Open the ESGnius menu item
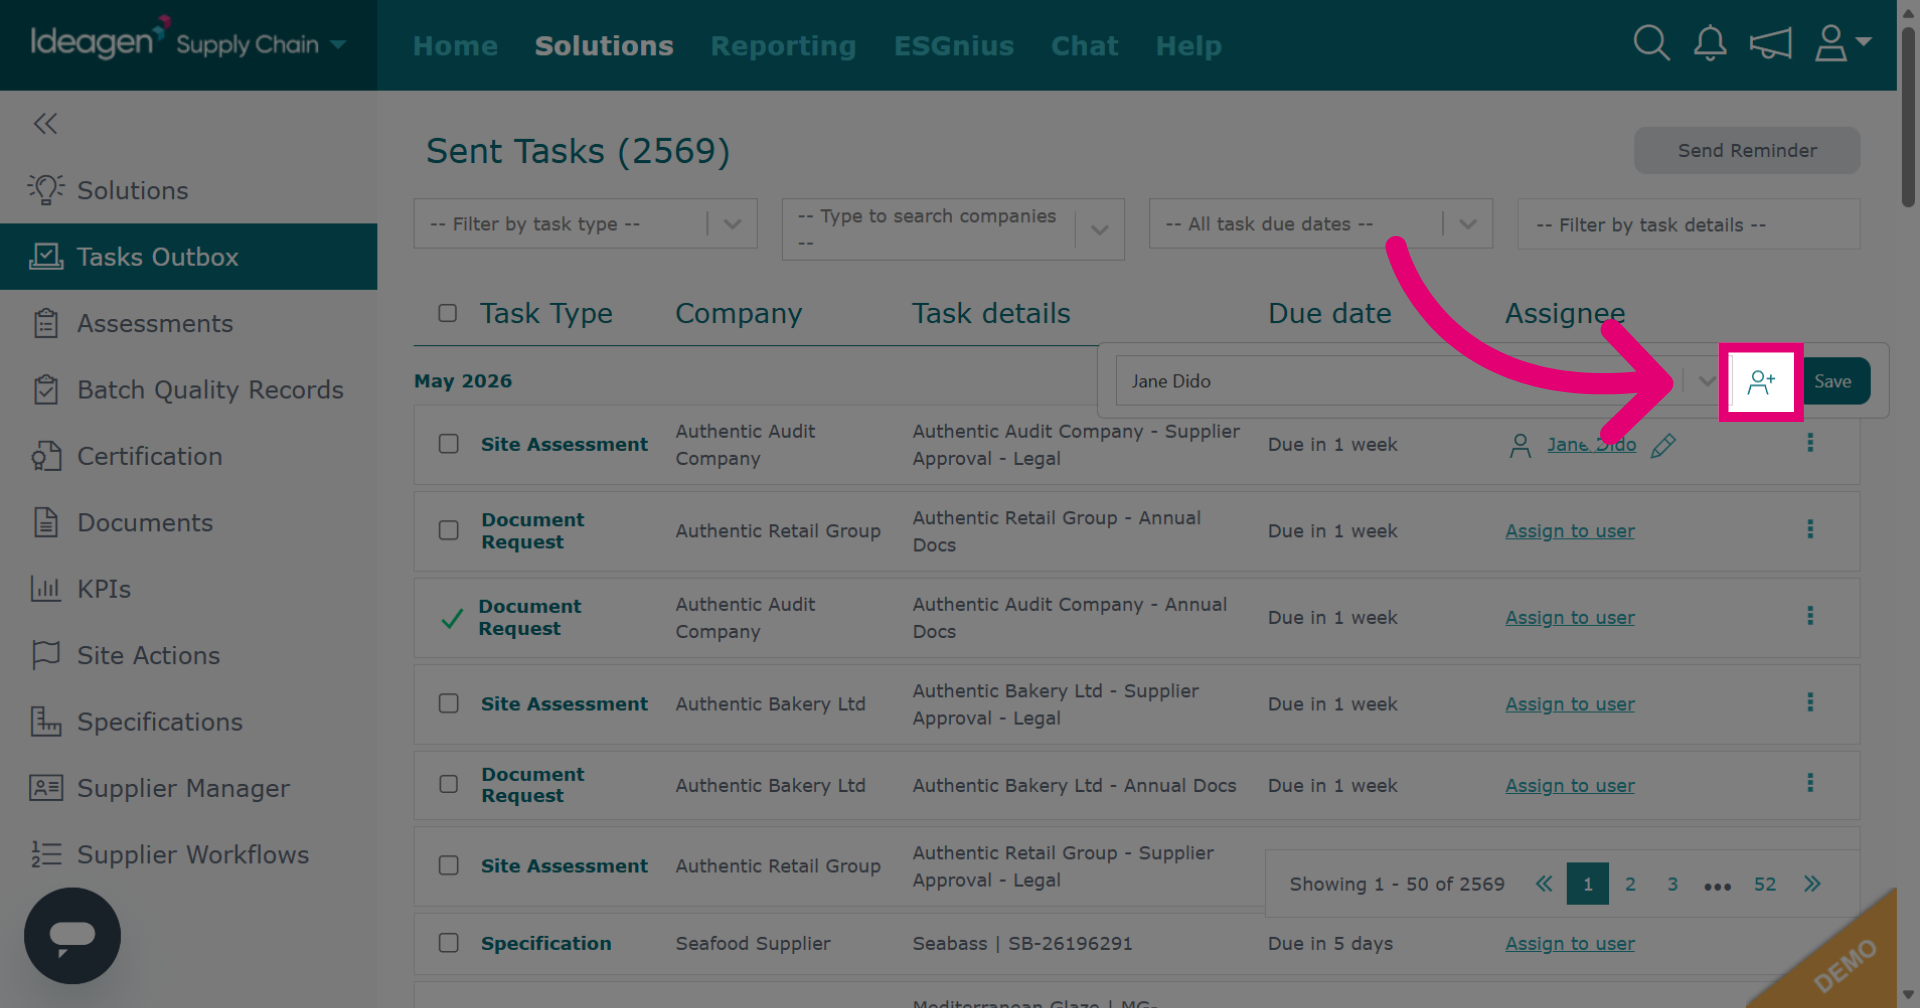Image resolution: width=1920 pixels, height=1008 pixels. pos(953,46)
